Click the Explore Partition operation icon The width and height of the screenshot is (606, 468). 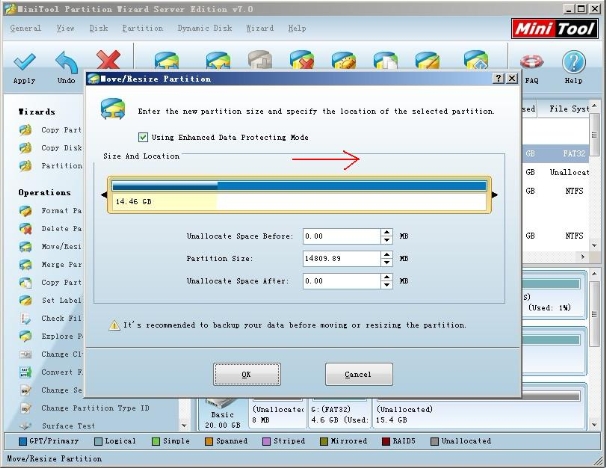26,336
